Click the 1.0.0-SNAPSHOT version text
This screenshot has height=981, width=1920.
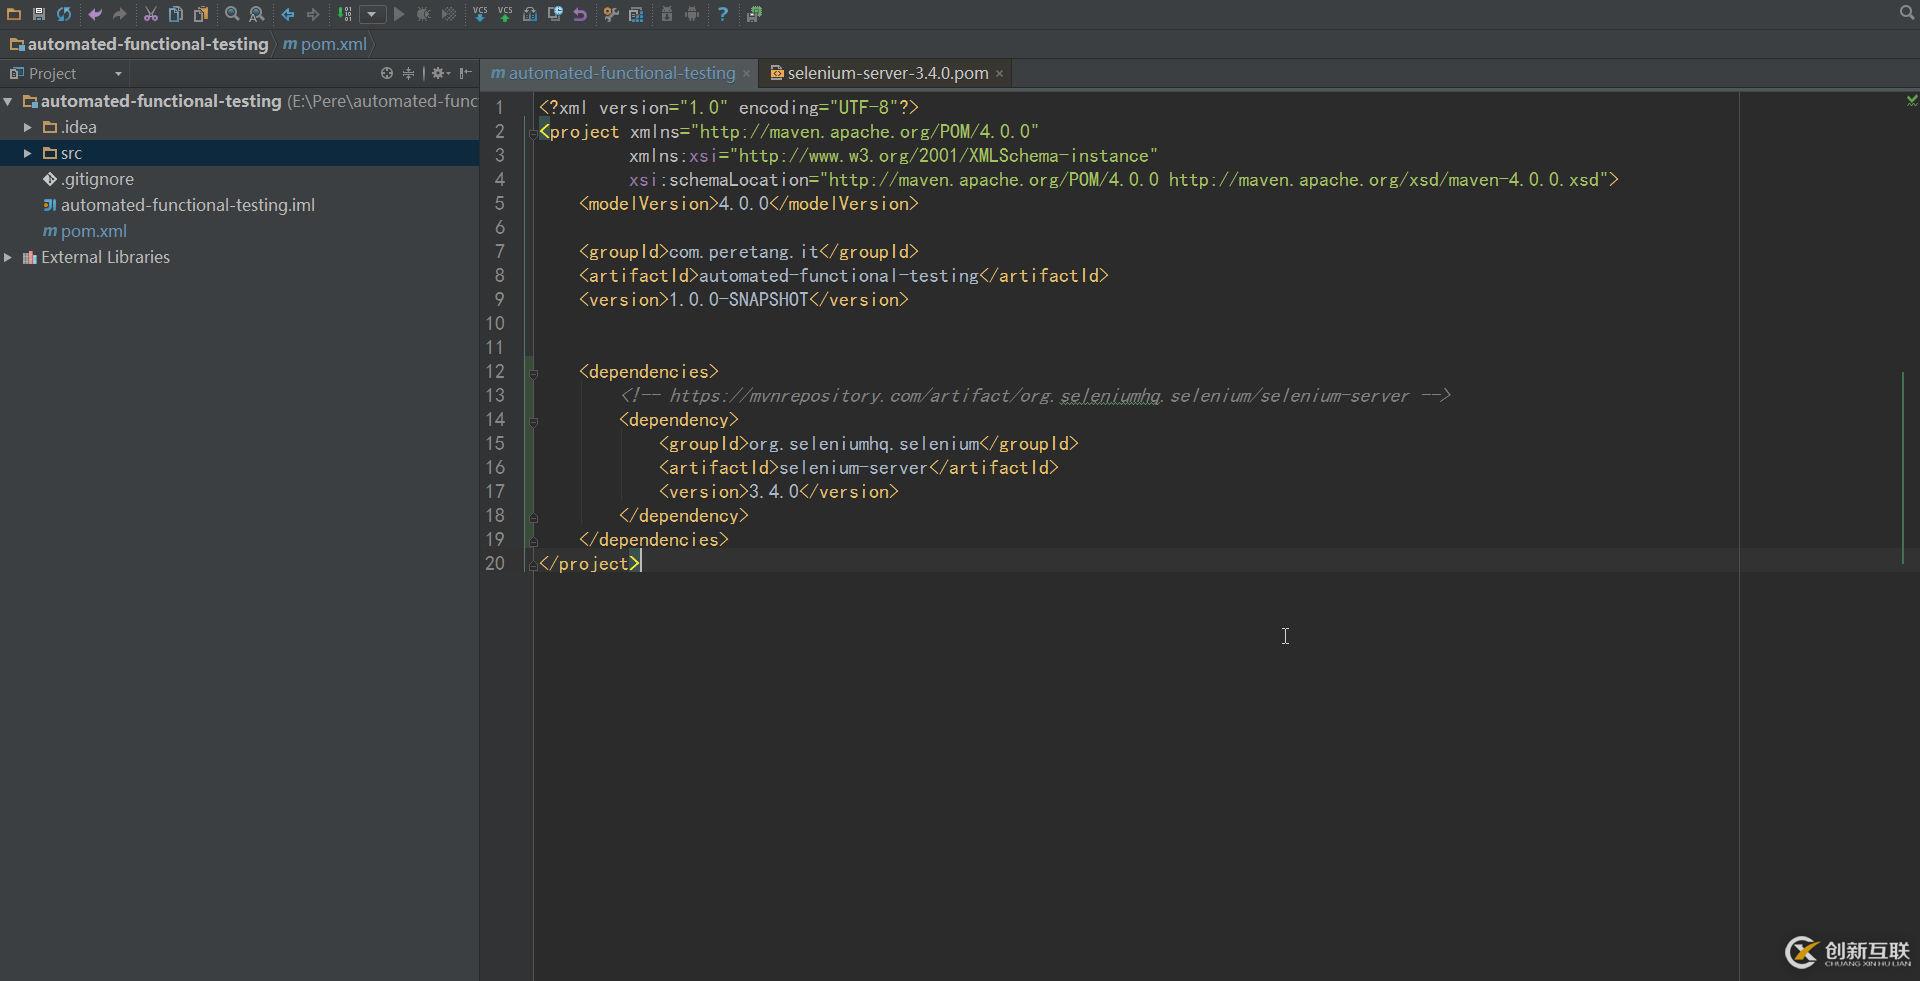point(739,300)
